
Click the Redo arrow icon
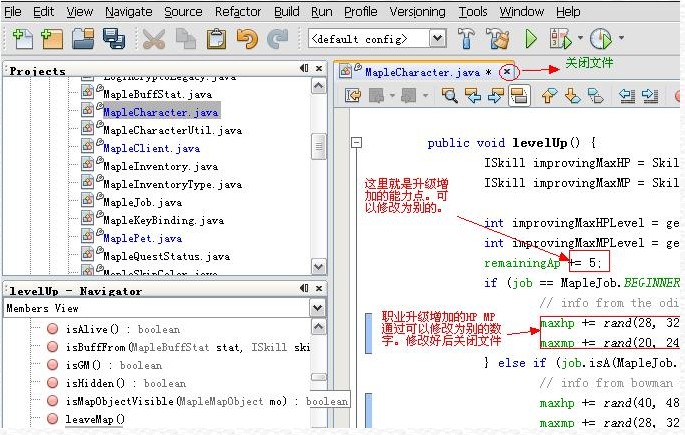278,39
